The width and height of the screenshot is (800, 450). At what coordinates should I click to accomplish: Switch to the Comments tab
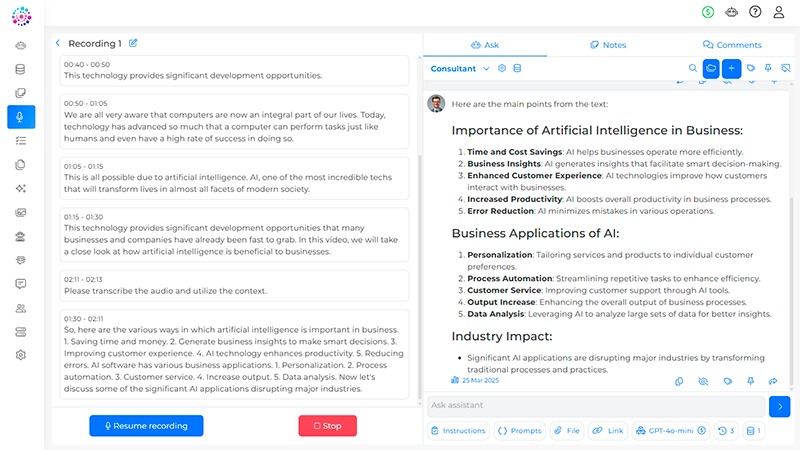click(x=732, y=45)
